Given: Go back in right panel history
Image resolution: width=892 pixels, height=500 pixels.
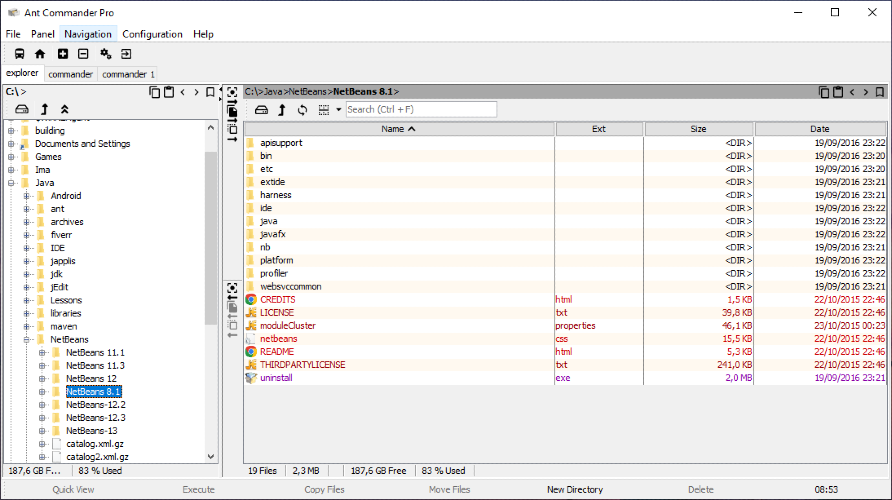Looking at the screenshot, I should tap(852, 92).
